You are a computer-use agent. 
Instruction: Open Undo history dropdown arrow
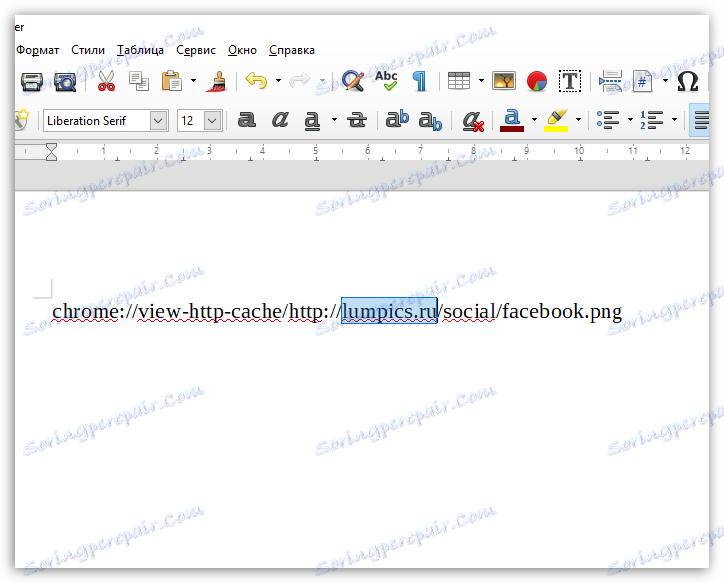pyautogui.click(x=278, y=81)
